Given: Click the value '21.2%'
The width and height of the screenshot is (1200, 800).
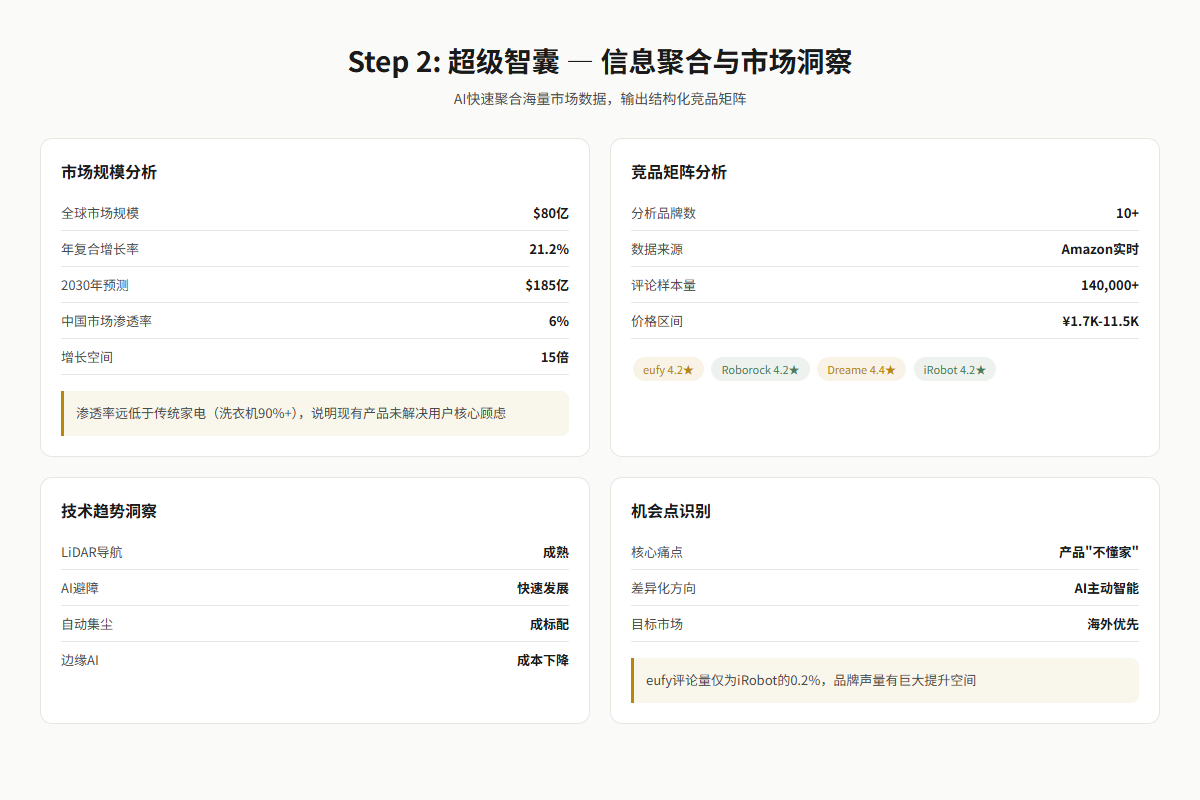Looking at the screenshot, I should click(549, 249).
